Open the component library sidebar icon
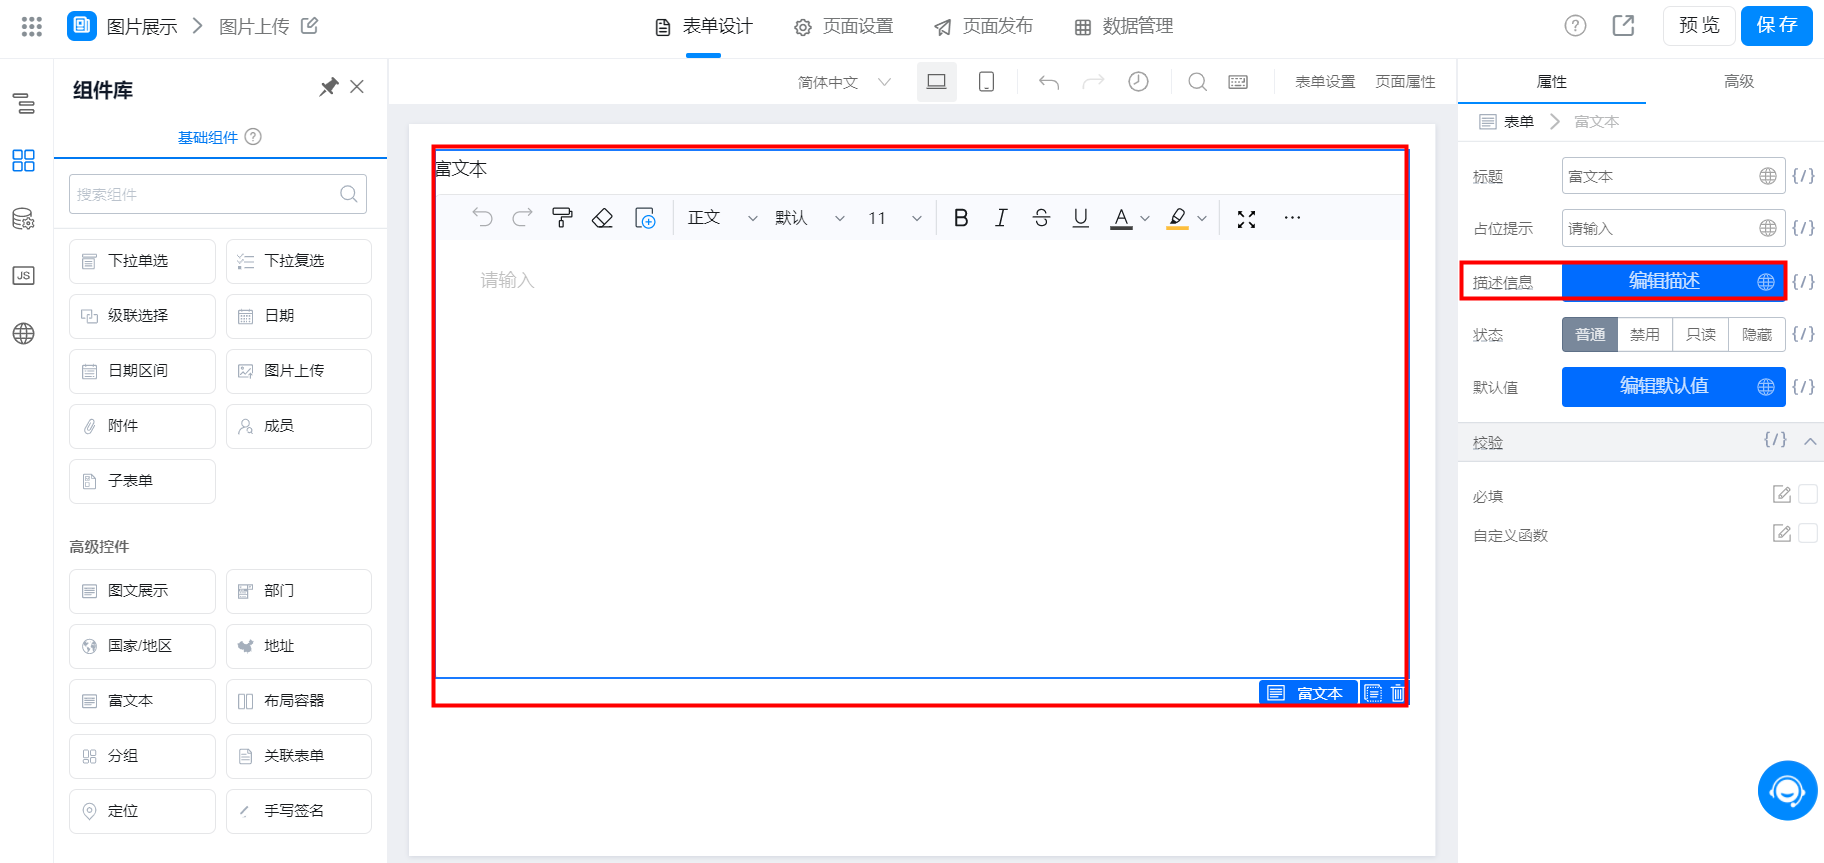1824x863 pixels. [x=23, y=160]
